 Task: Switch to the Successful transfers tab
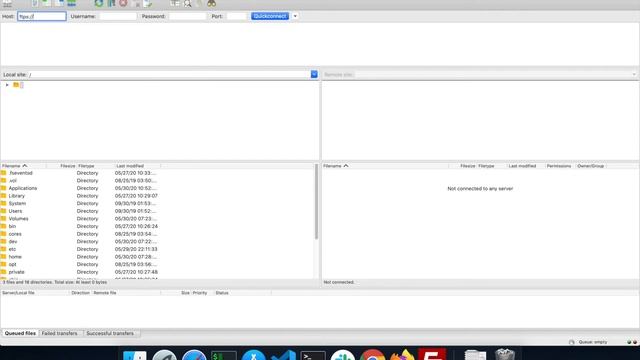(x=110, y=333)
